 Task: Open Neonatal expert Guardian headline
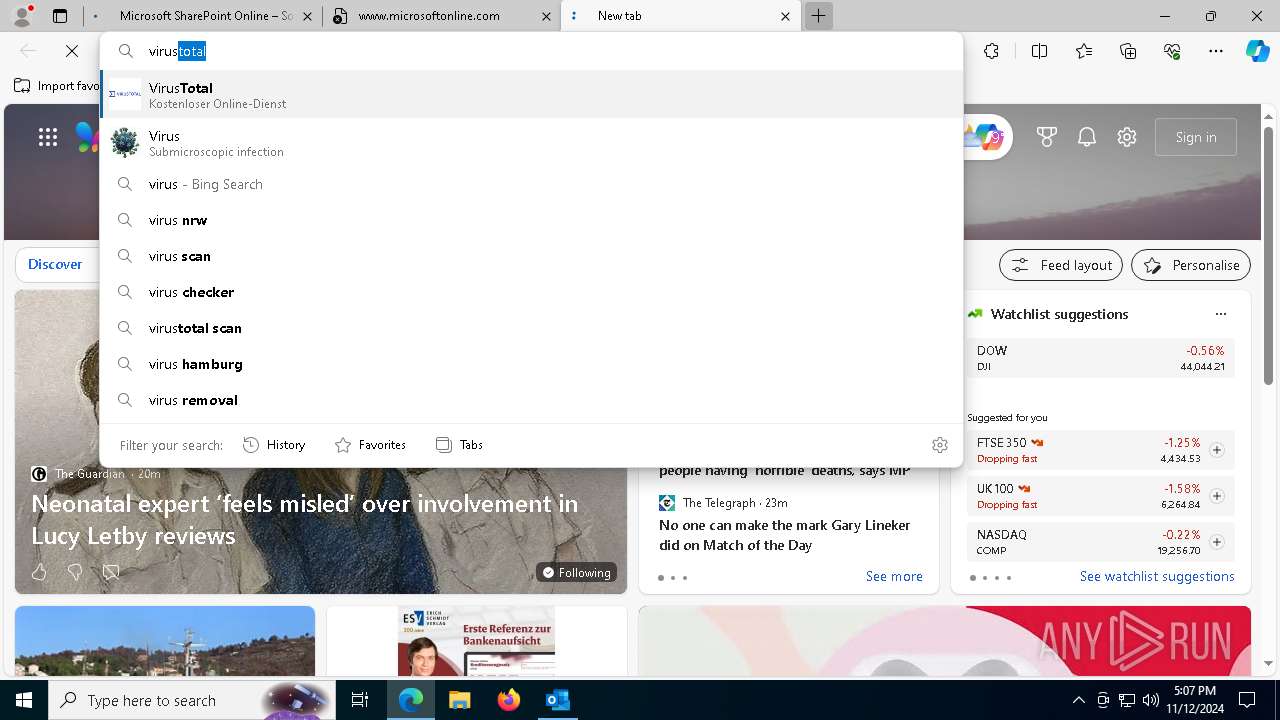pos(305,520)
